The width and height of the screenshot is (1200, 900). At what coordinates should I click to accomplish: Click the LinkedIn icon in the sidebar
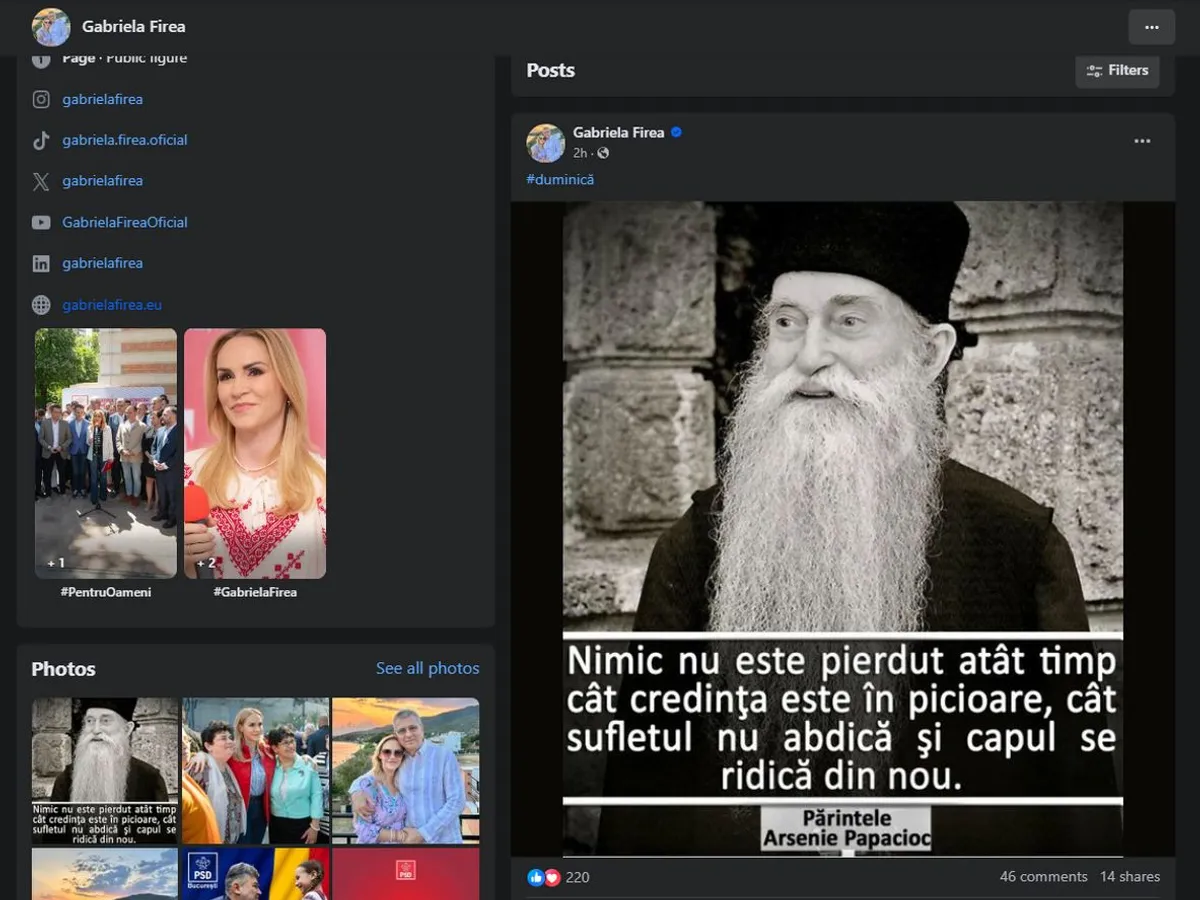(41, 263)
